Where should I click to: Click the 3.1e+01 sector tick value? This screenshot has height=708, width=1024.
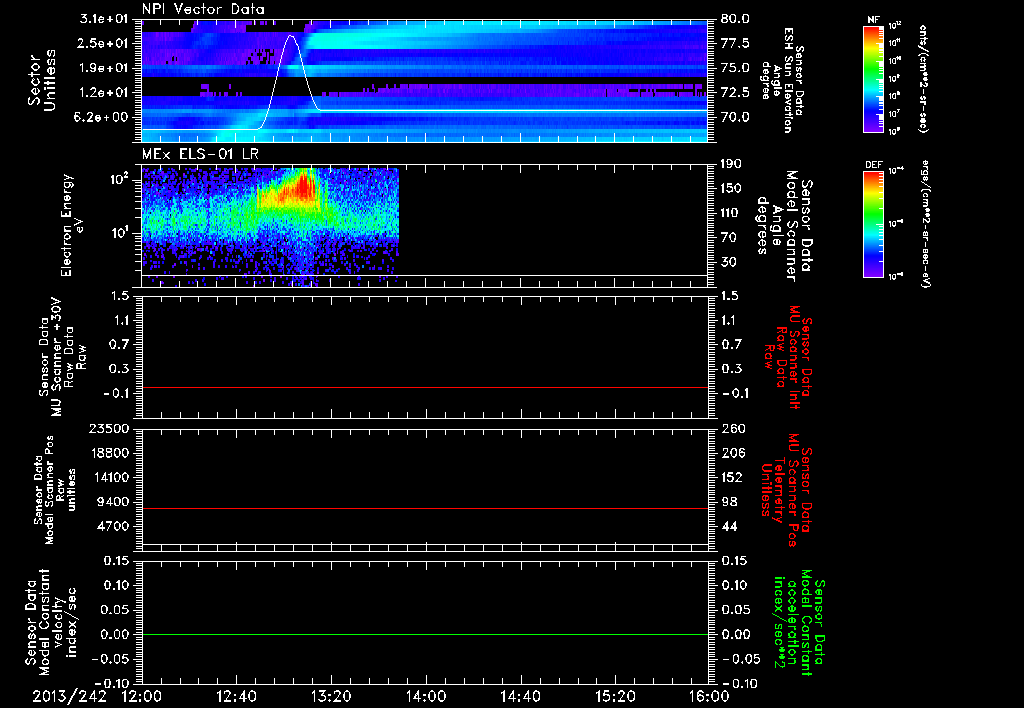[103, 19]
